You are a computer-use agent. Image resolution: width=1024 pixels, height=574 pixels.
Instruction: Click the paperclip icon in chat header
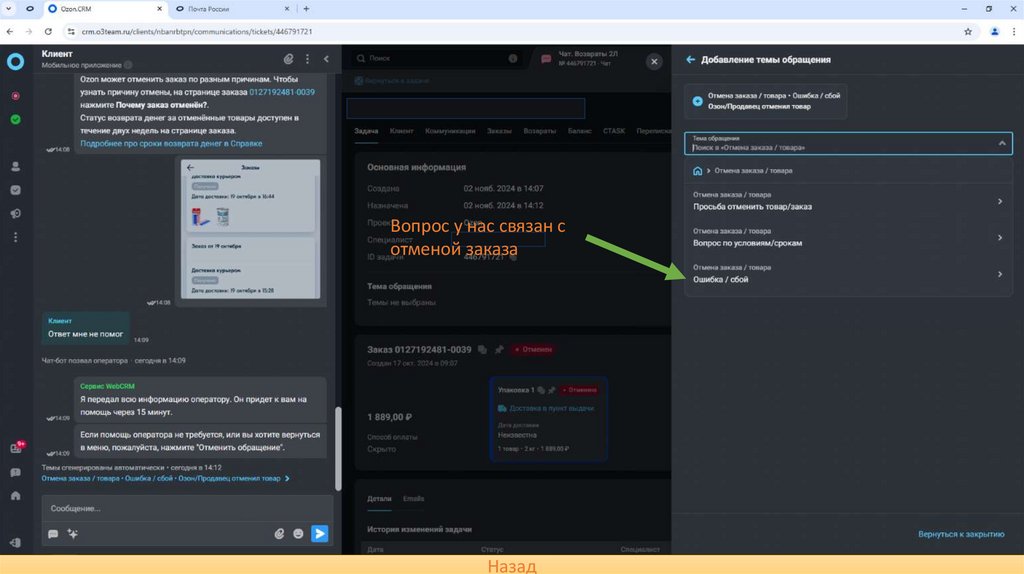288,59
